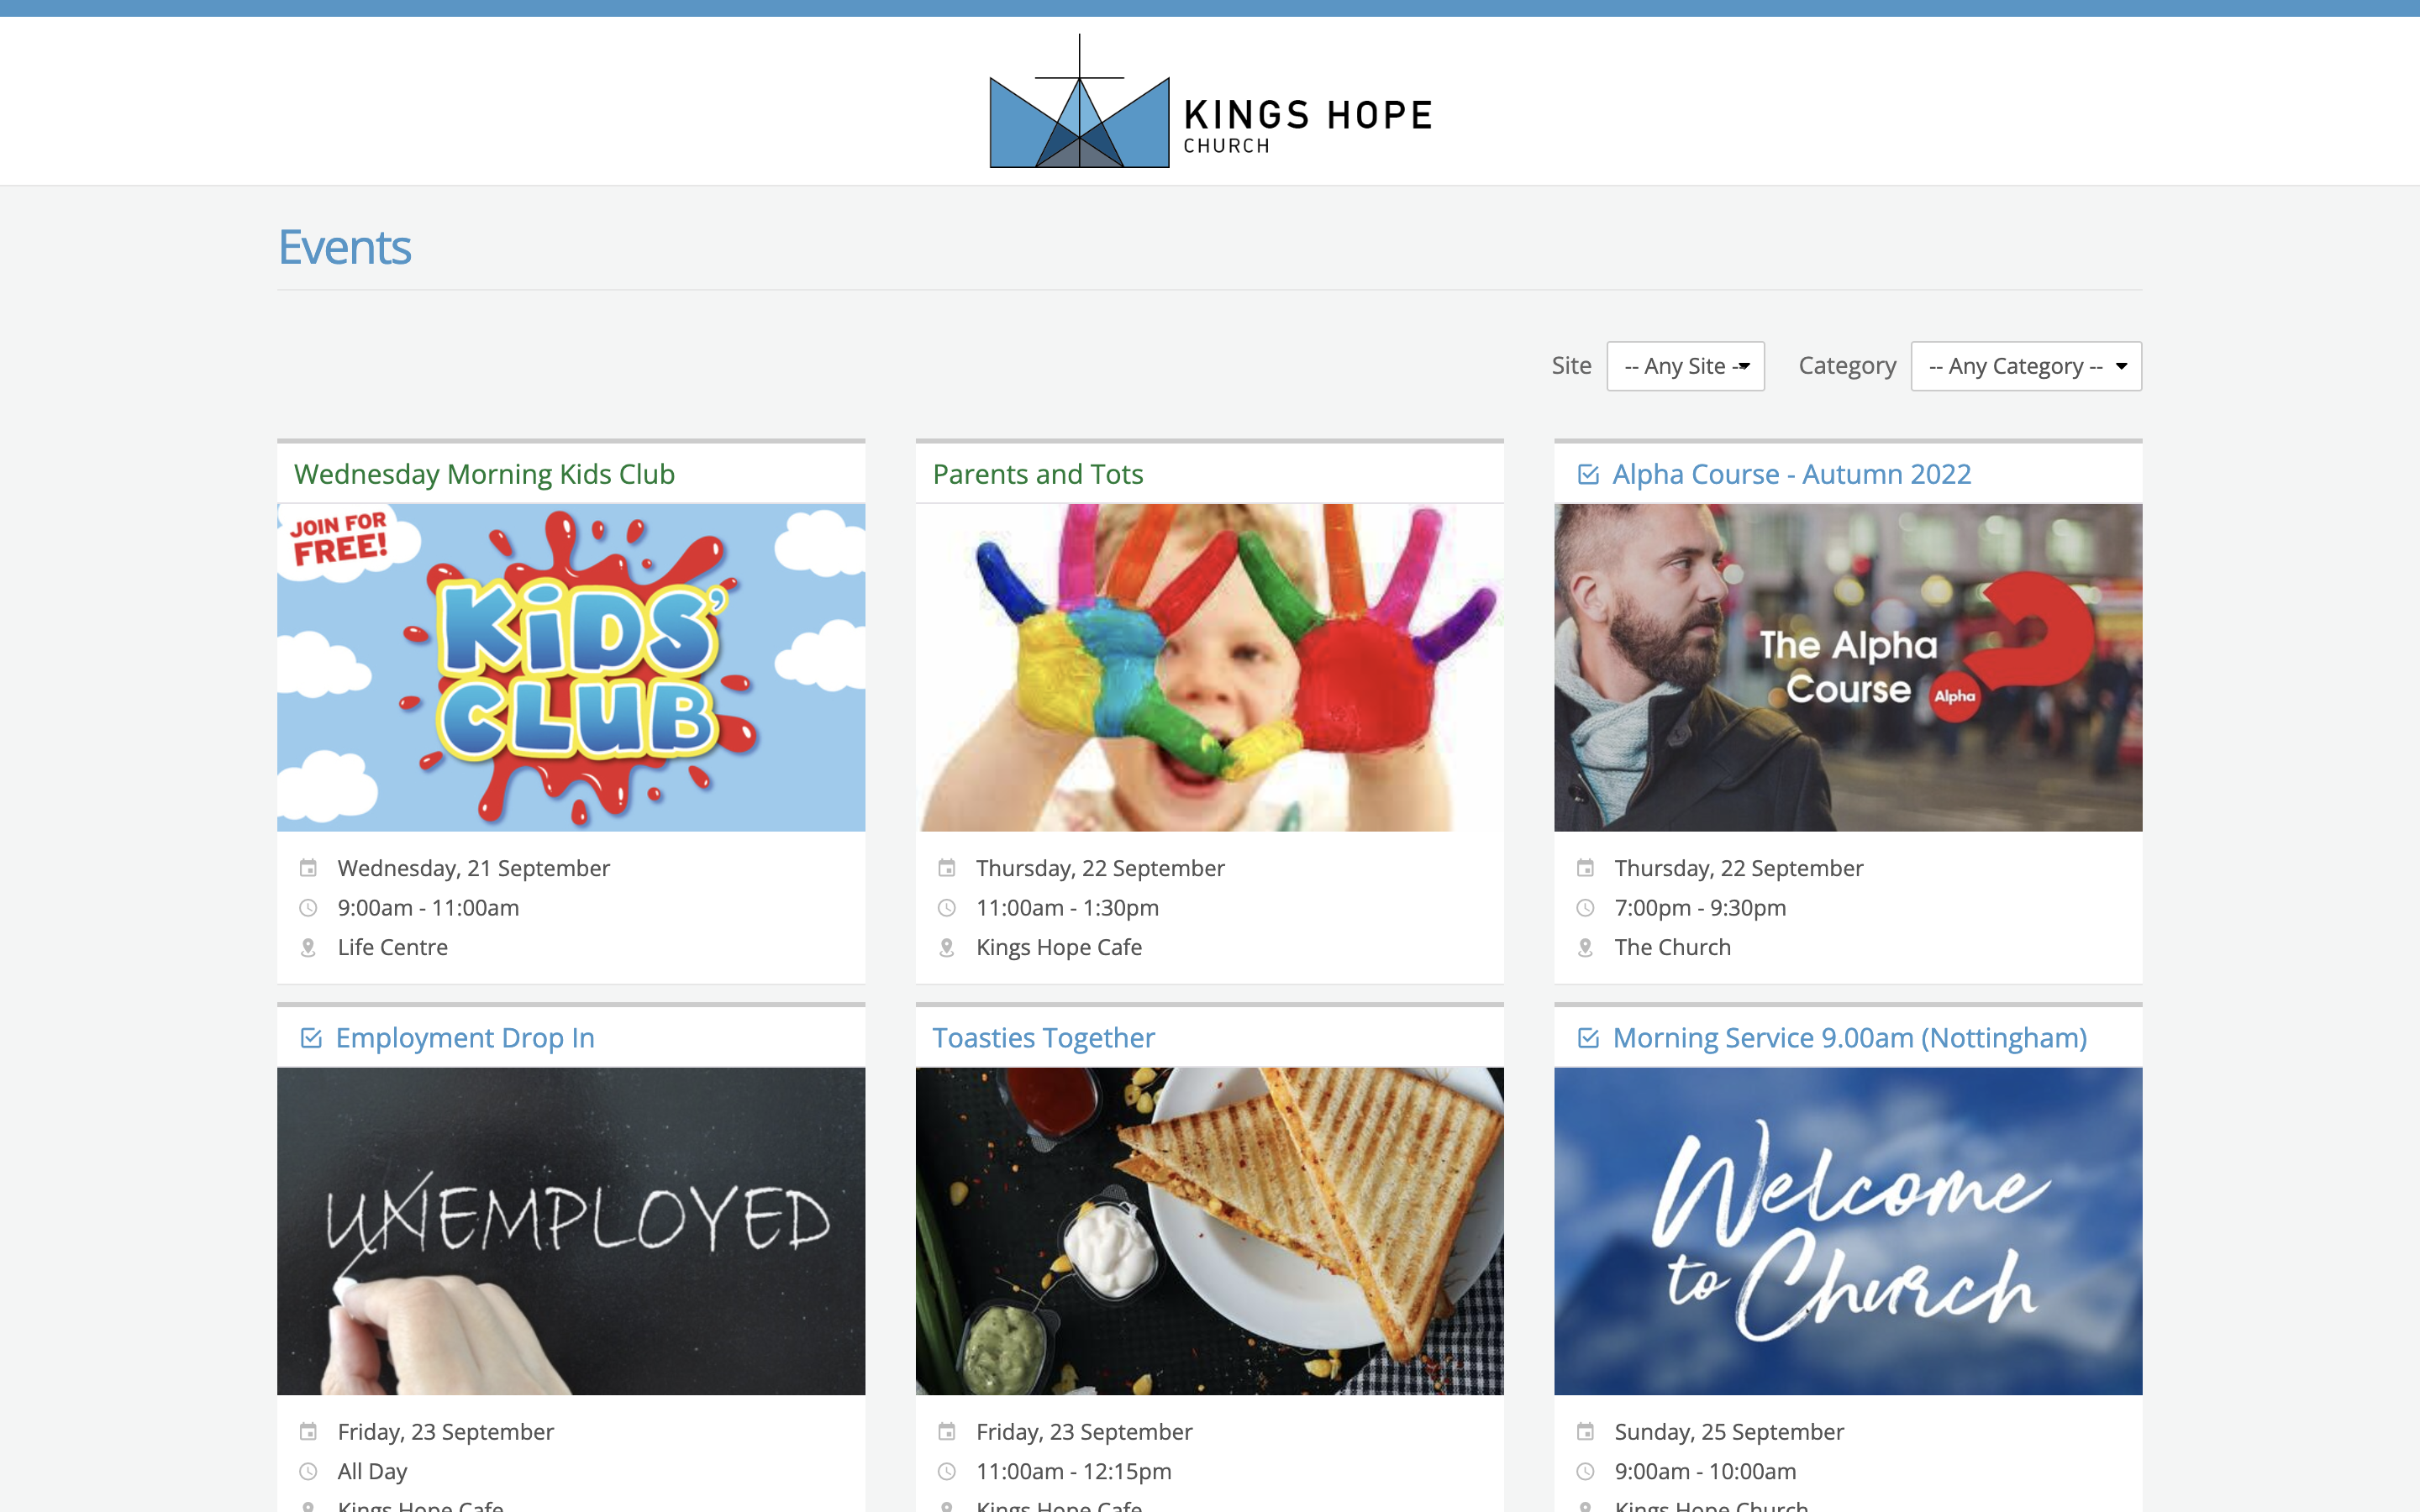The width and height of the screenshot is (2420, 1512).
Task: Select the Kids Club splash banner image
Action: 571,667
